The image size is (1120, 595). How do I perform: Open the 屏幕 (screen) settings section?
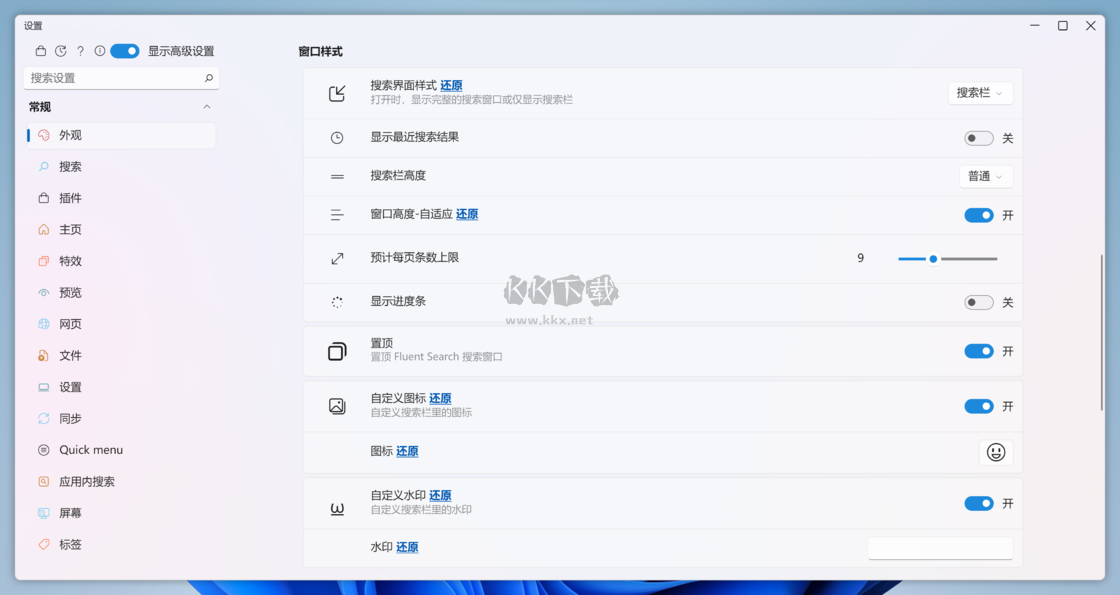point(75,512)
